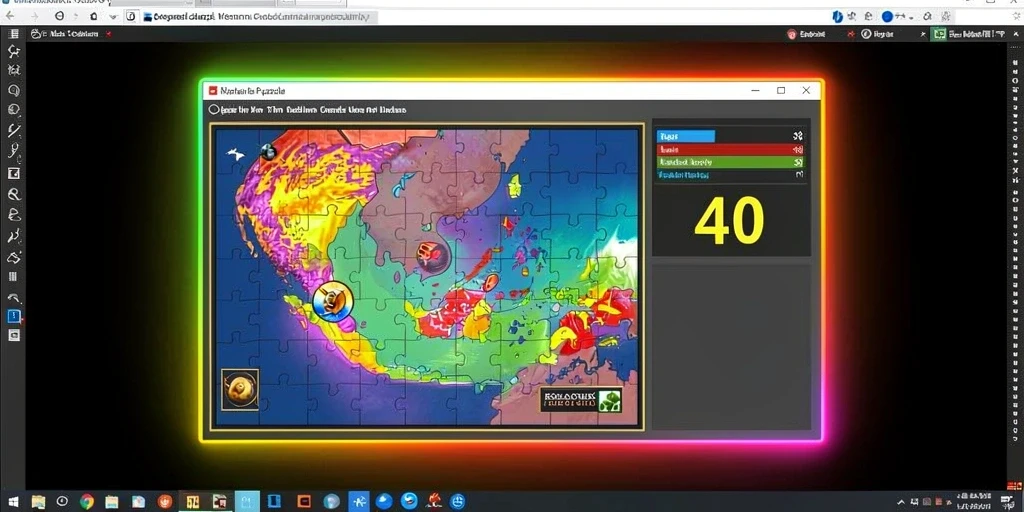The width and height of the screenshot is (1024, 512).
Task: Switch to the left app tab beside the list icon
Action: (65, 34)
